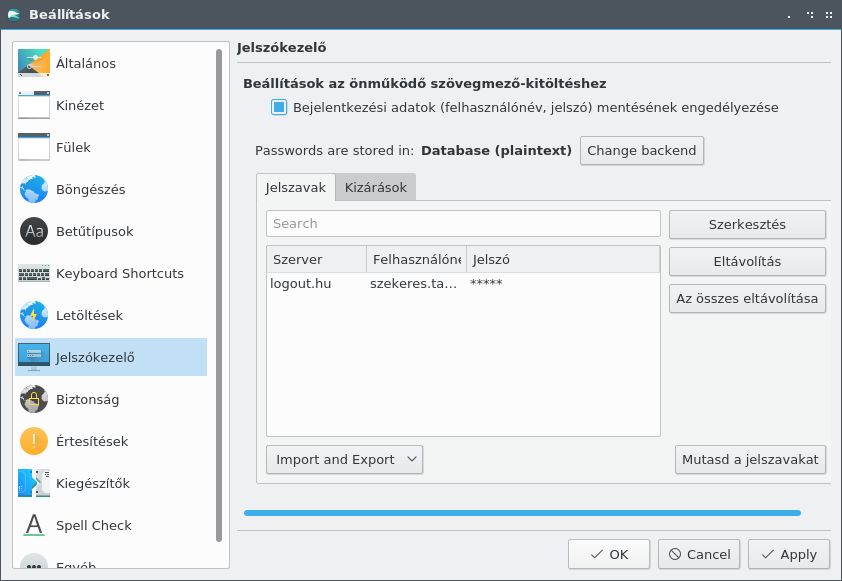This screenshot has width=842, height=581.
Task: Open the Böngészés globe icon
Action: click(34, 189)
